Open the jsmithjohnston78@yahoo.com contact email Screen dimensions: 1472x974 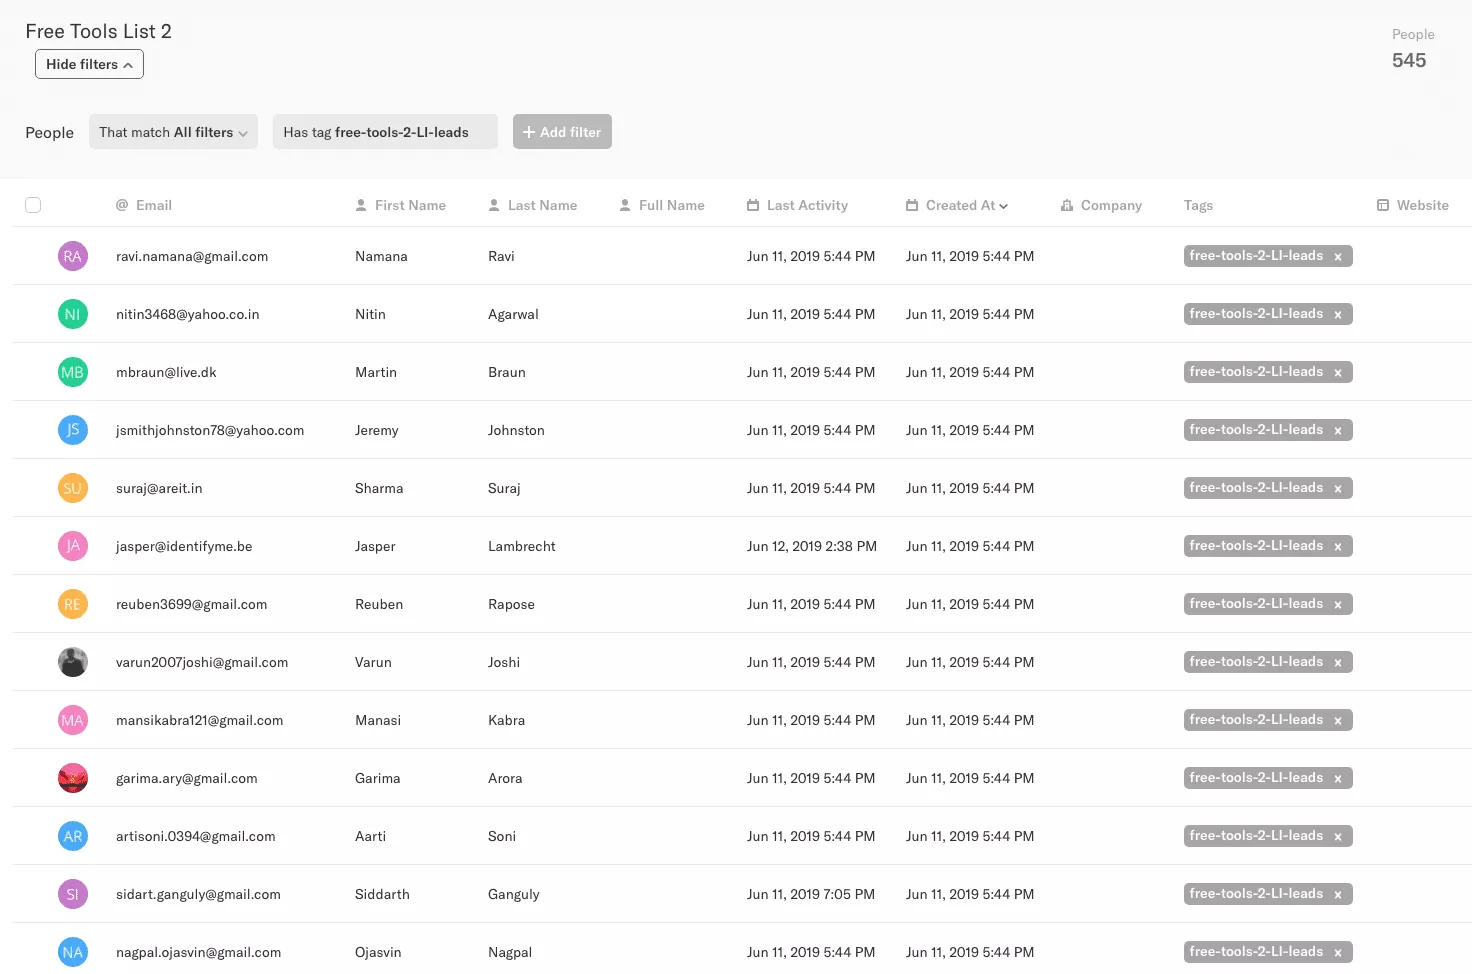coord(210,430)
